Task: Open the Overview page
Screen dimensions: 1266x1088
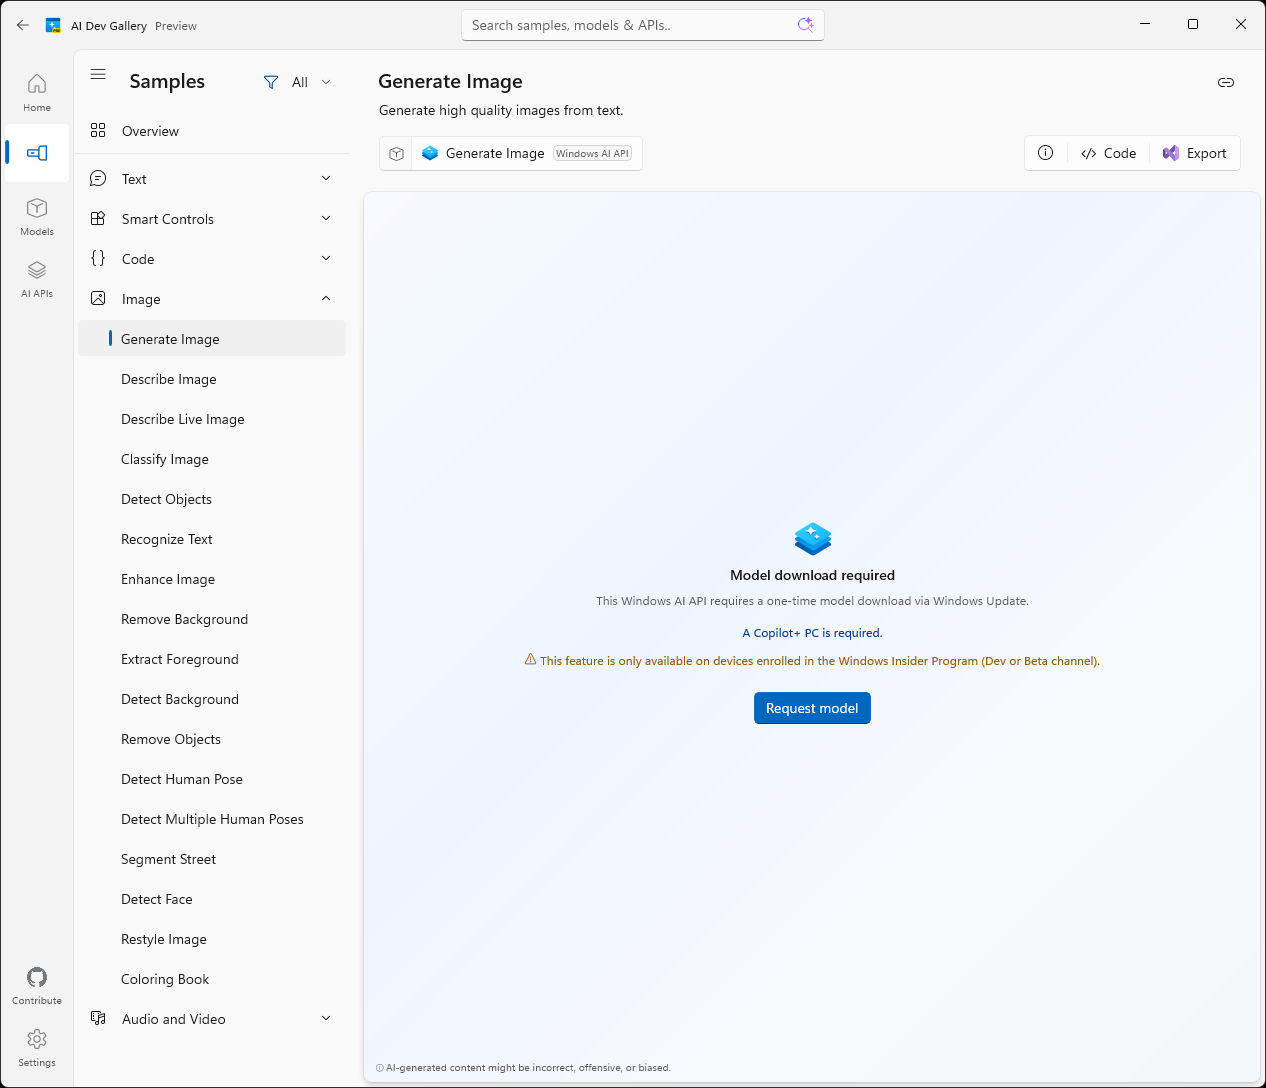Action: pyautogui.click(x=212, y=131)
